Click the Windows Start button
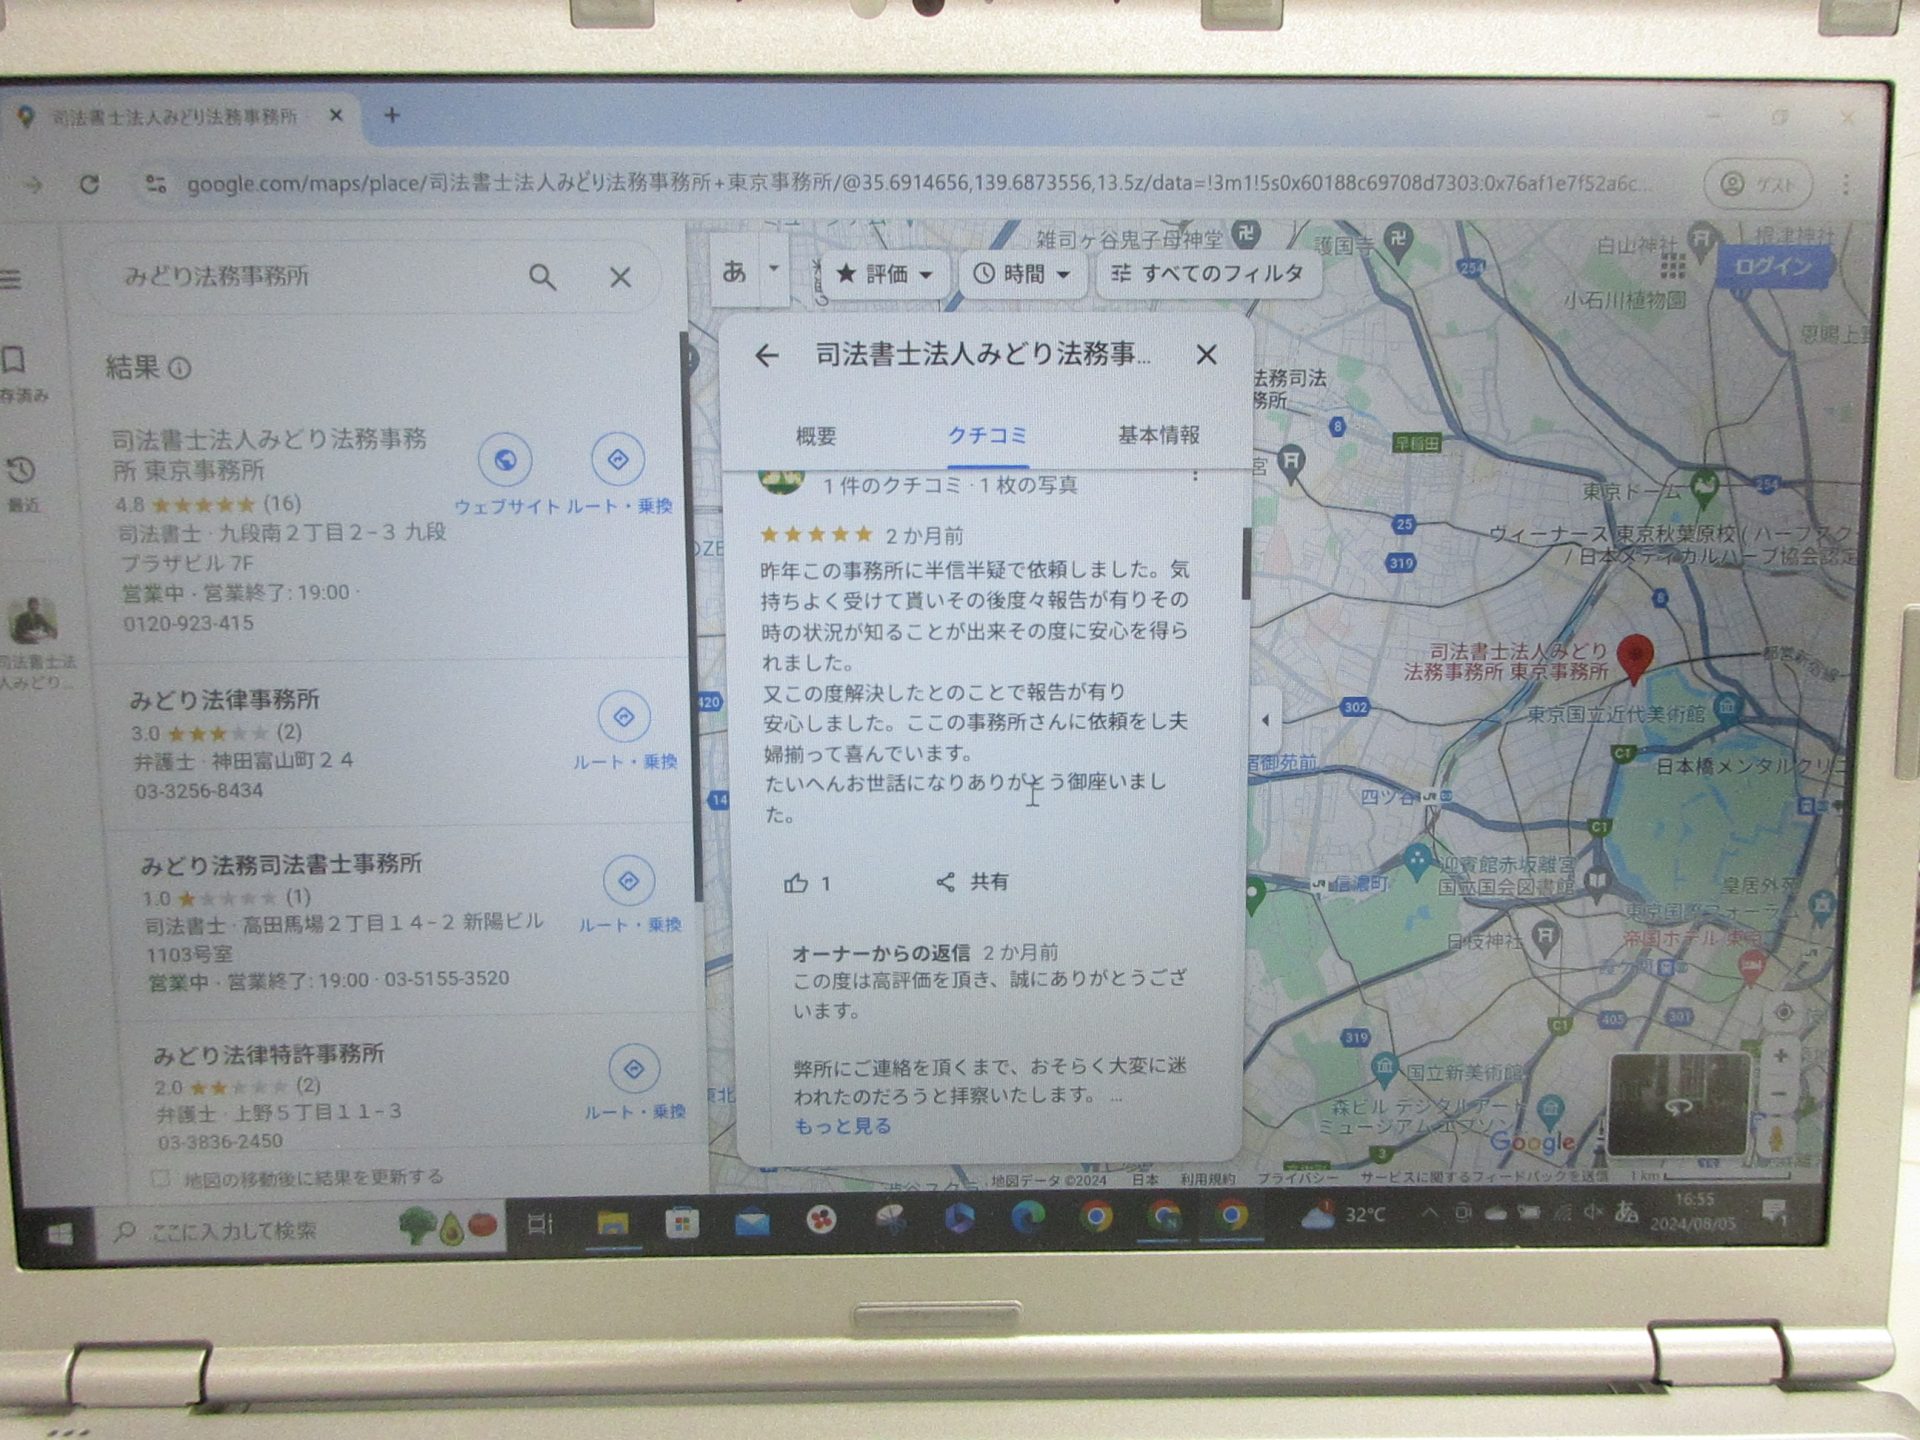 click(x=59, y=1234)
